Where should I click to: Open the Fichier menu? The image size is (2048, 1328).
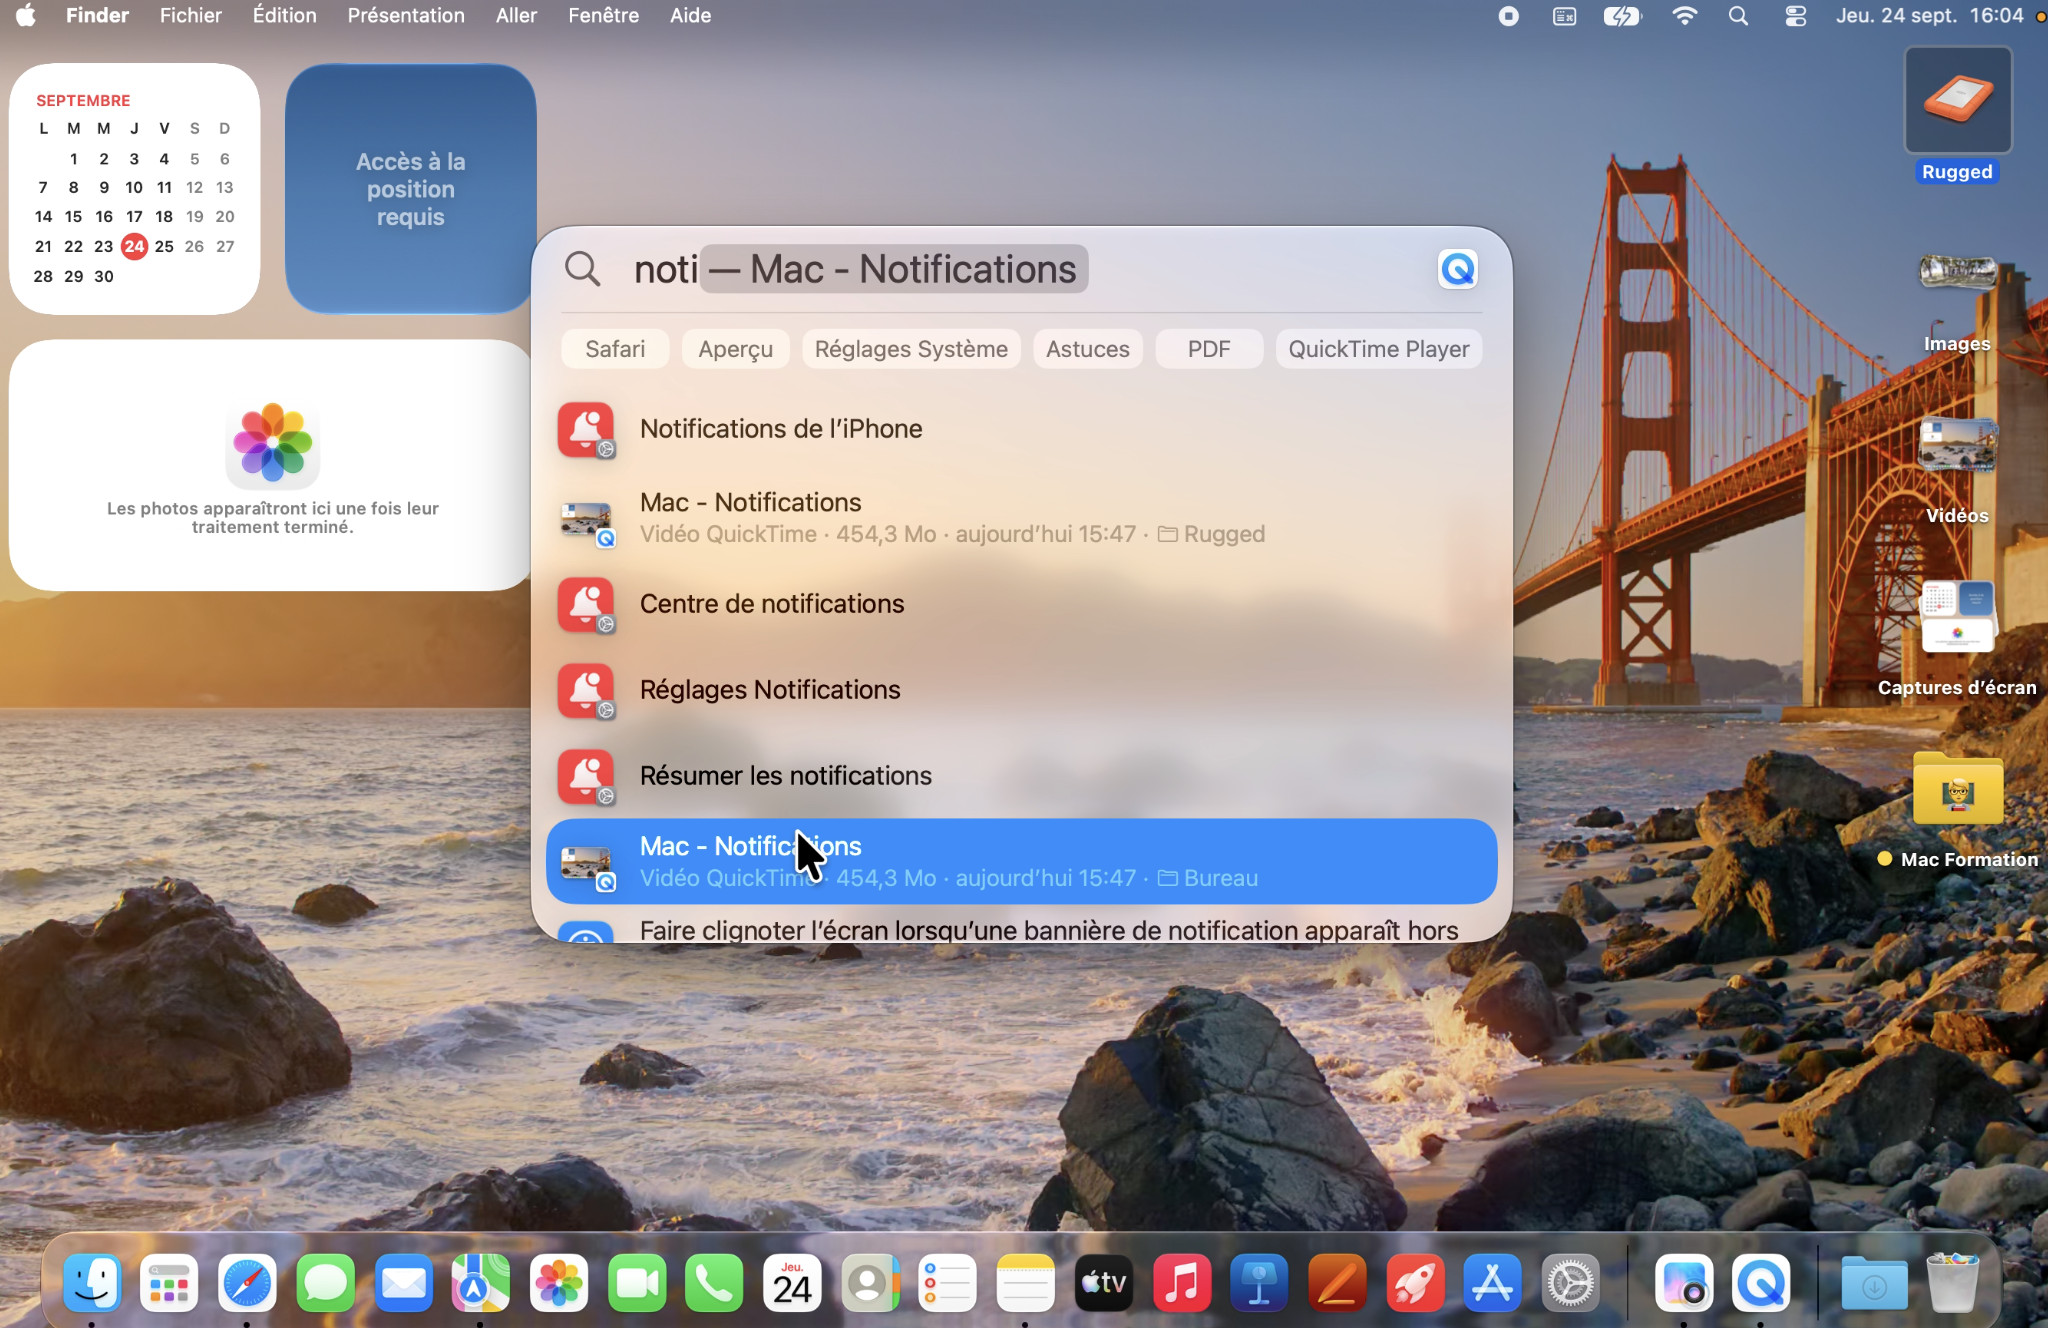point(190,16)
